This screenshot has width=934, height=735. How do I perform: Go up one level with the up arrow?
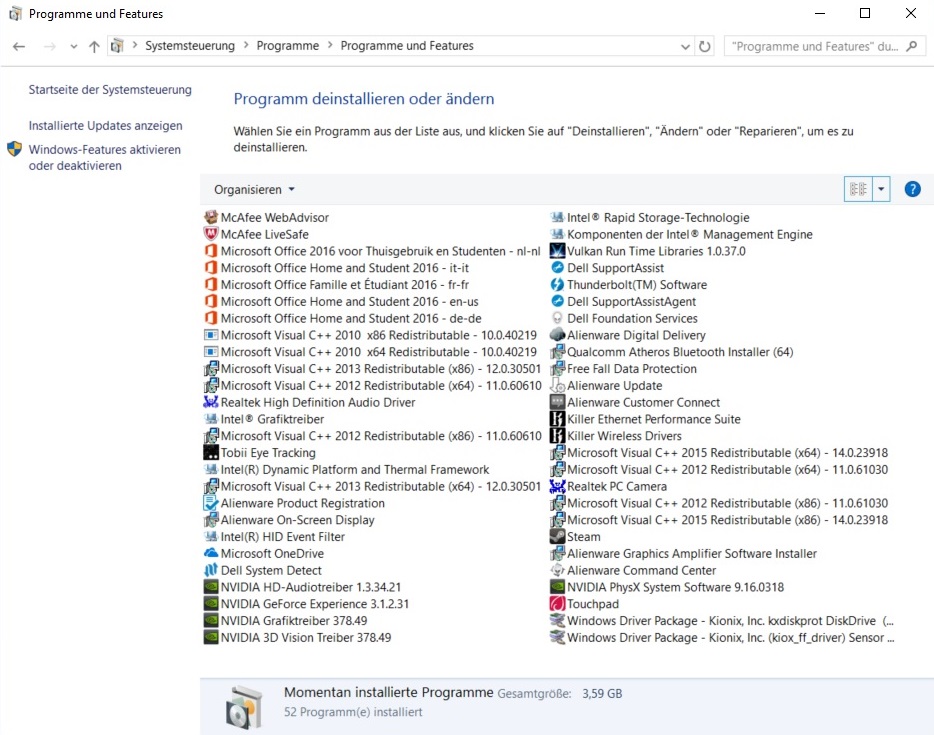[x=94, y=46]
